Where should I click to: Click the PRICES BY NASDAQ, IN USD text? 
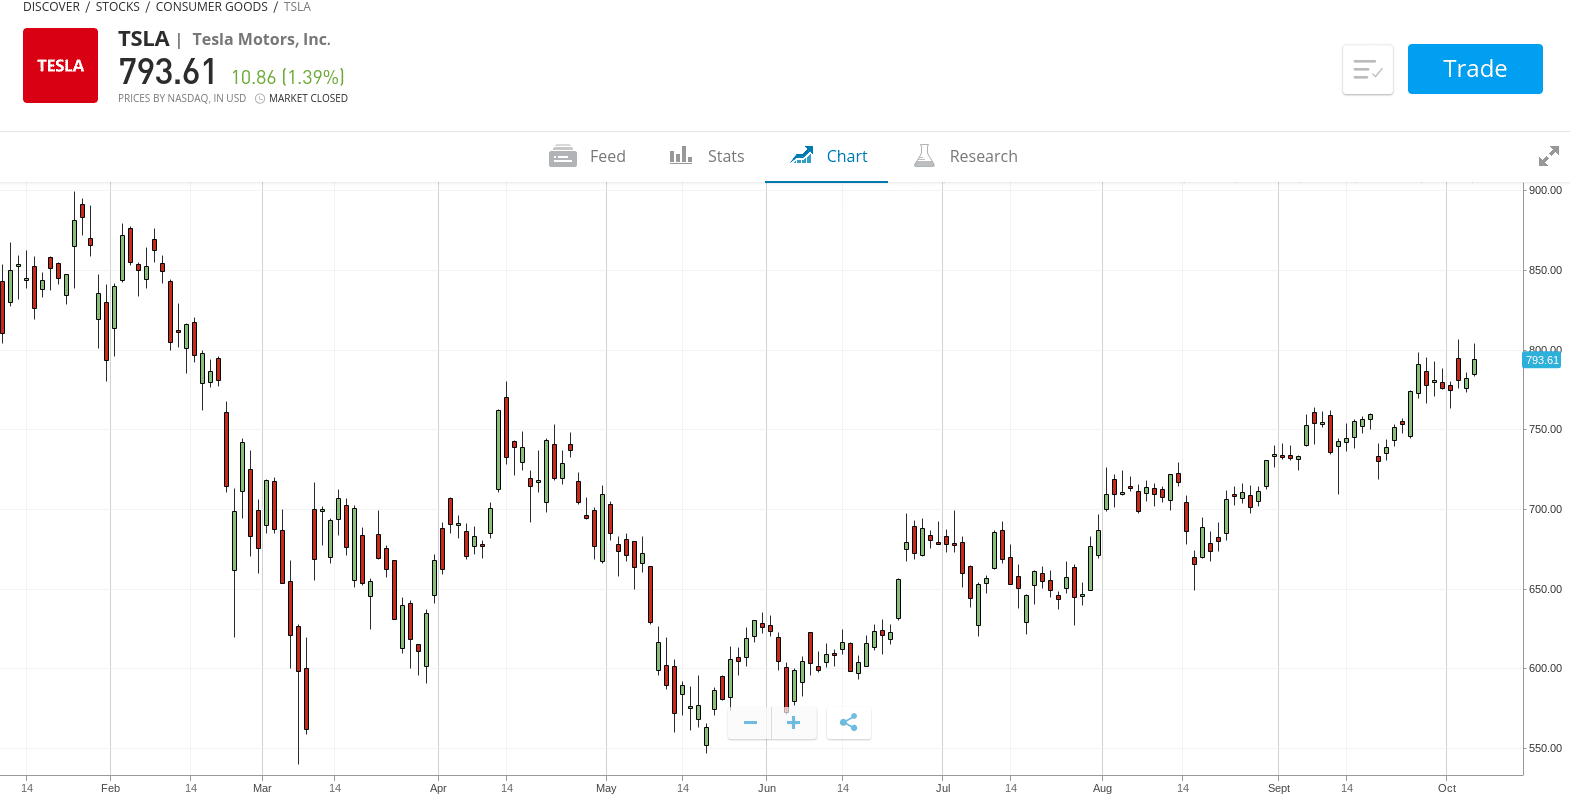pyautogui.click(x=182, y=98)
